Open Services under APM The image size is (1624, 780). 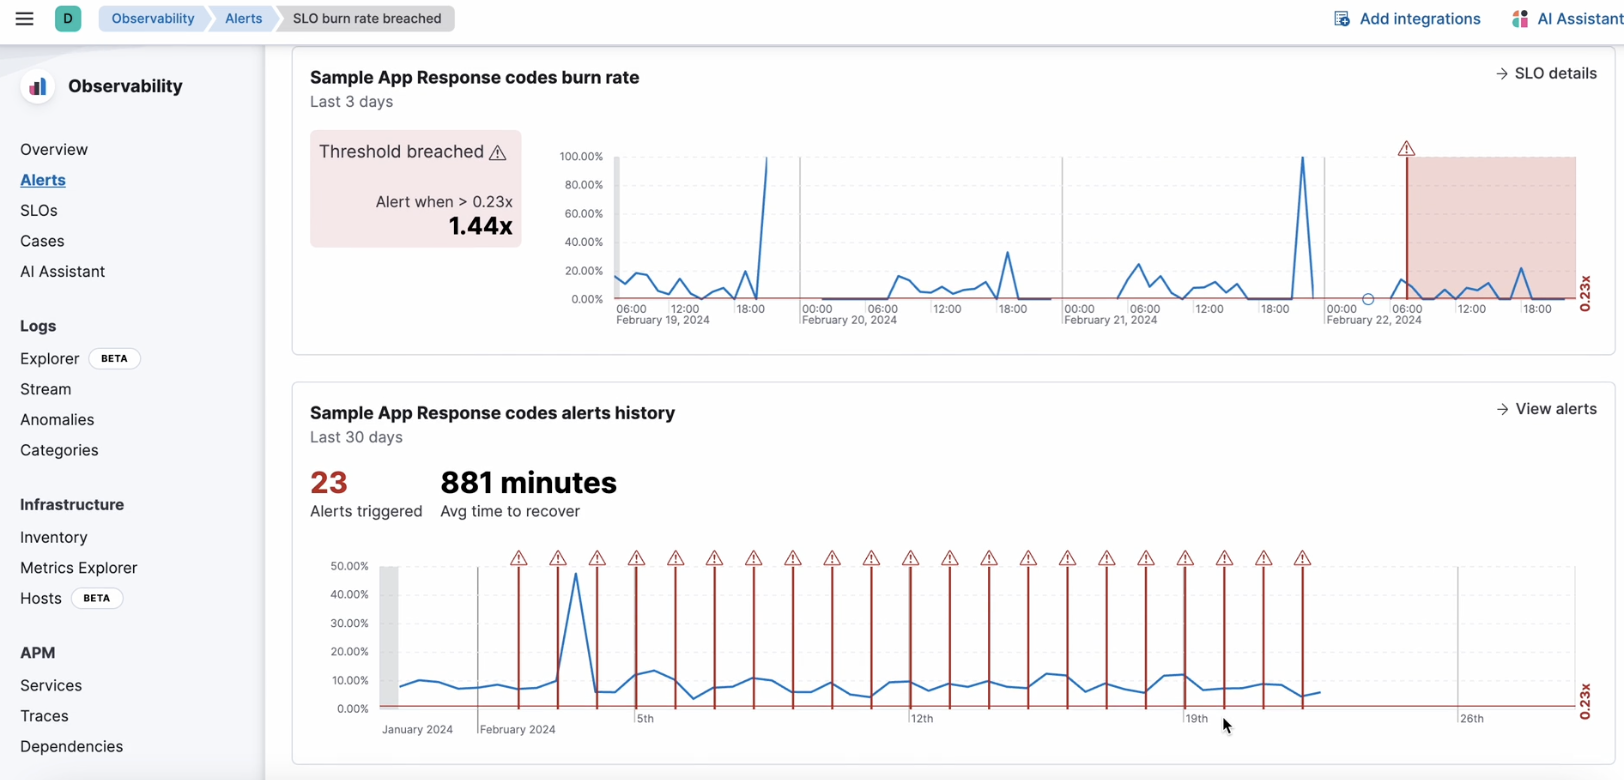coord(51,686)
